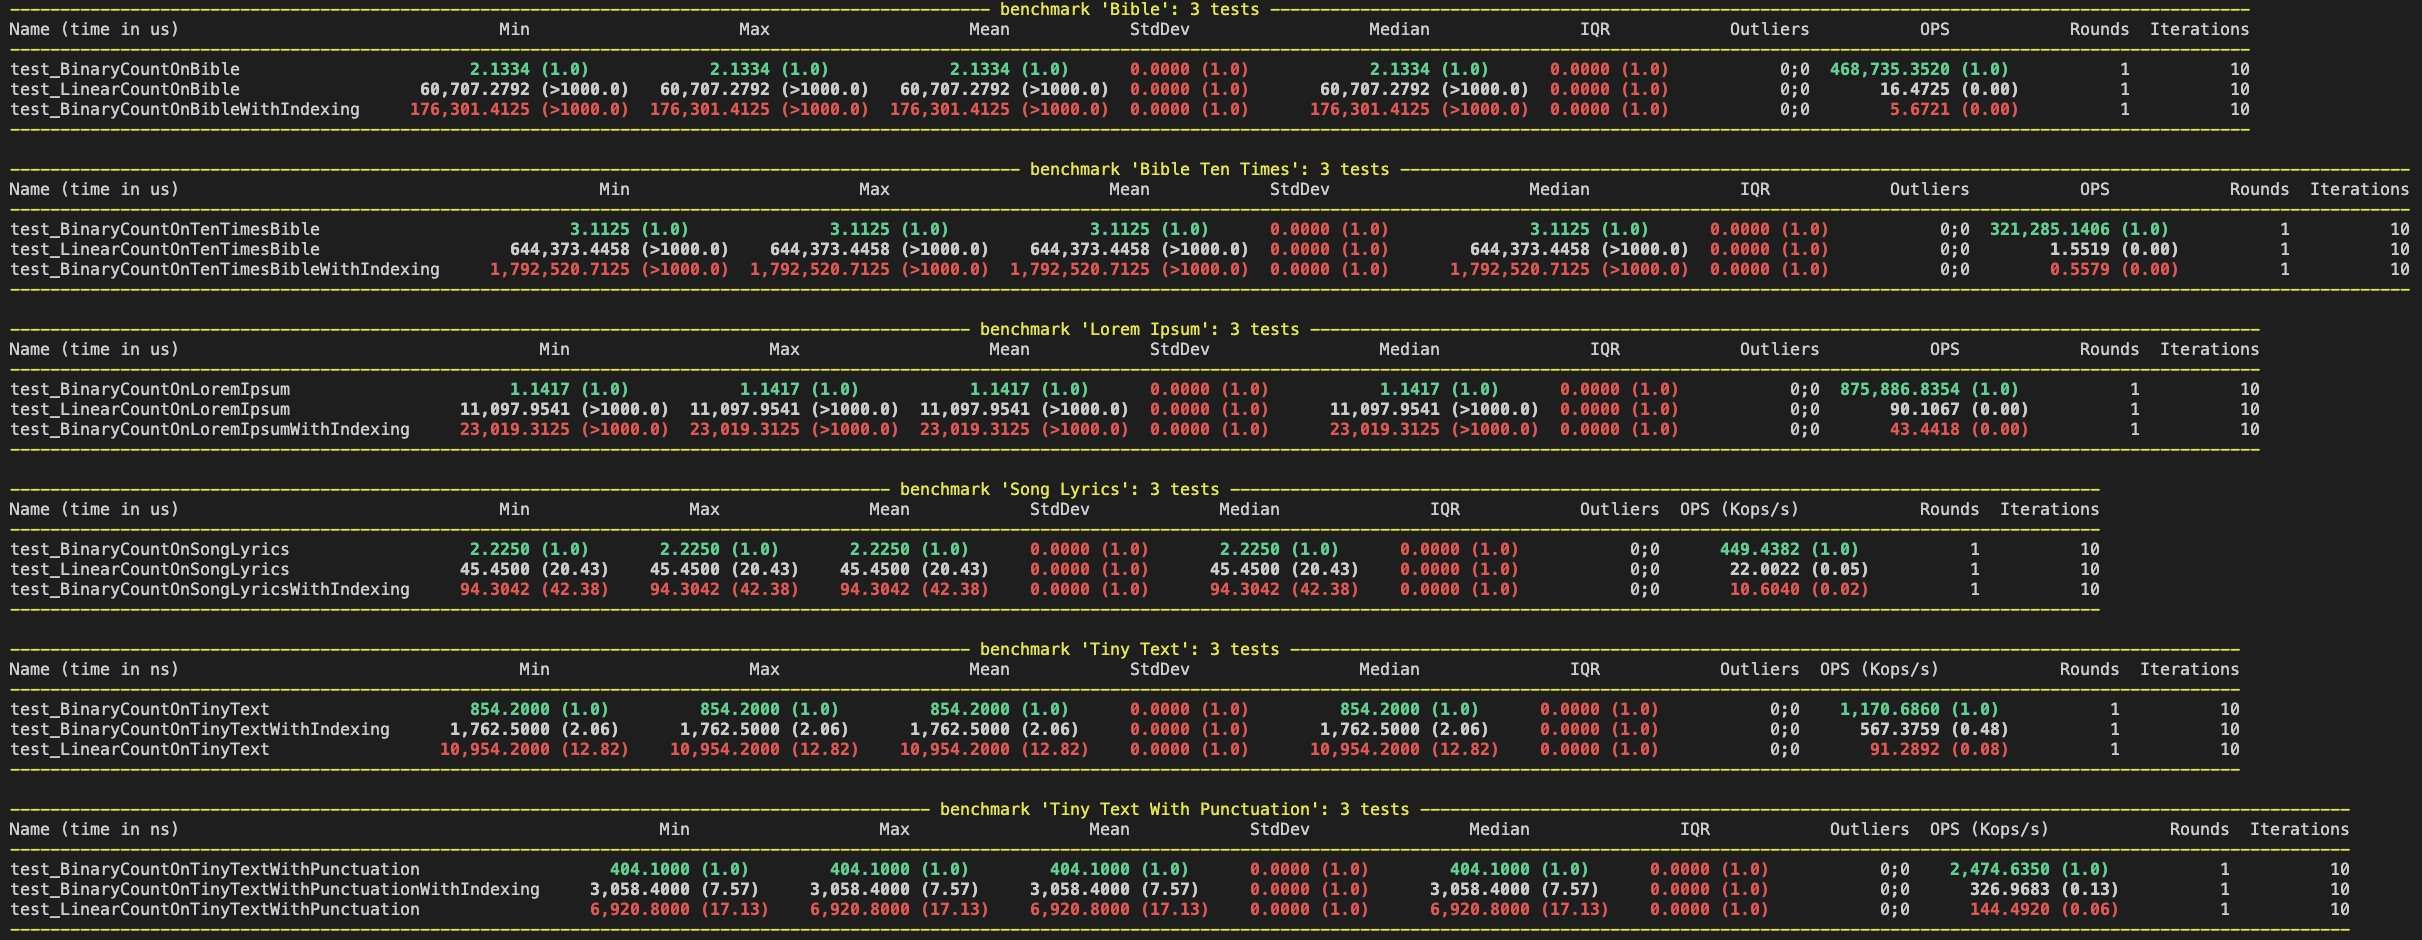This screenshot has width=2422, height=940.
Task: Click OPS value 1.5519 for test_LinearCountOnTenTimesBible
Action: [2080, 250]
